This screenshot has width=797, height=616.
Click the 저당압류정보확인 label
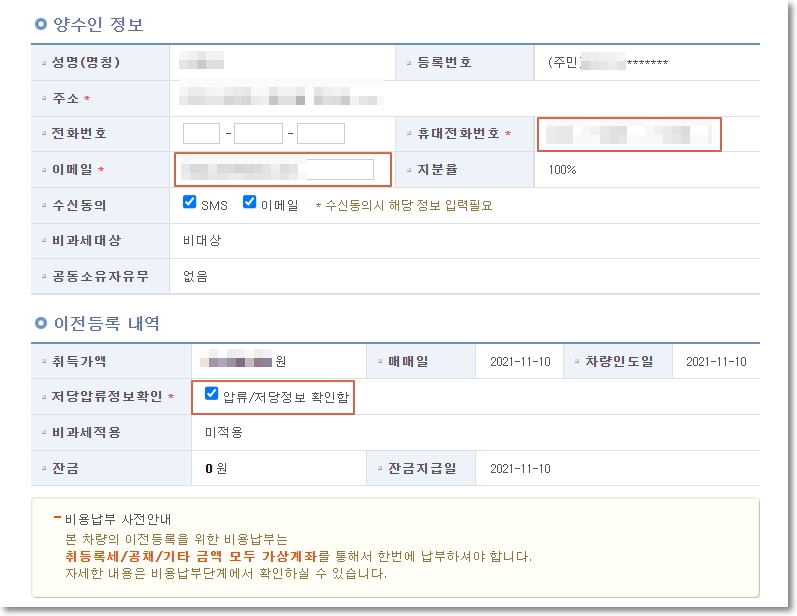coord(107,396)
